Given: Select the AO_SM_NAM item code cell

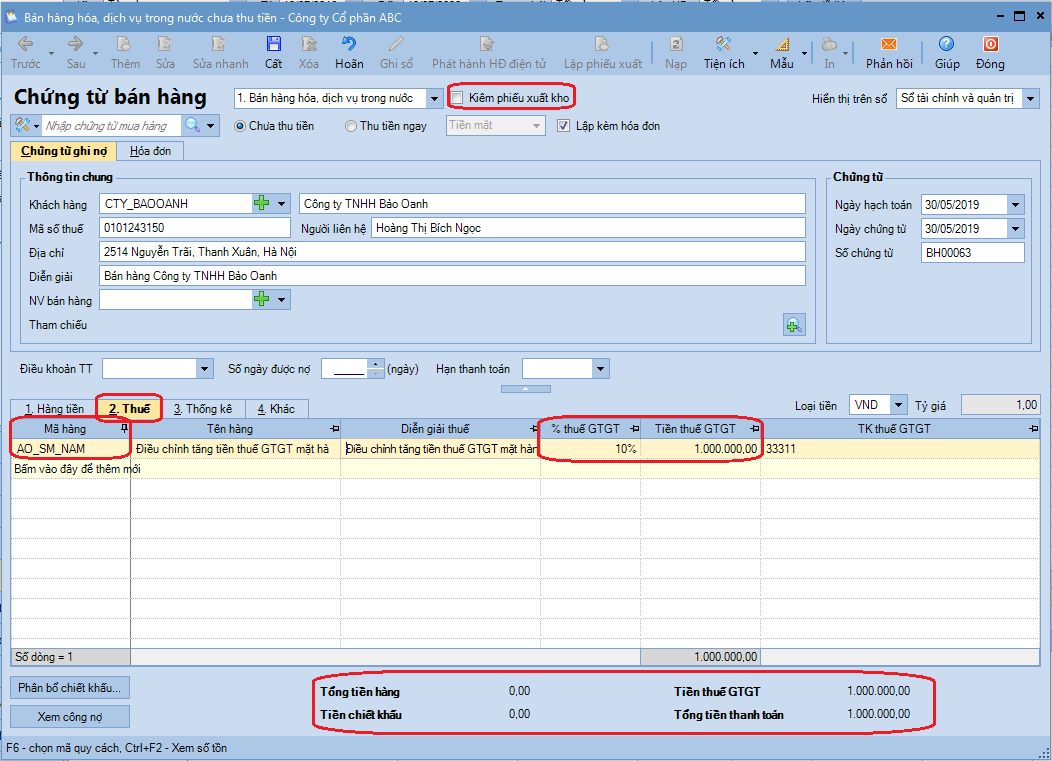Looking at the screenshot, I should point(70,448).
